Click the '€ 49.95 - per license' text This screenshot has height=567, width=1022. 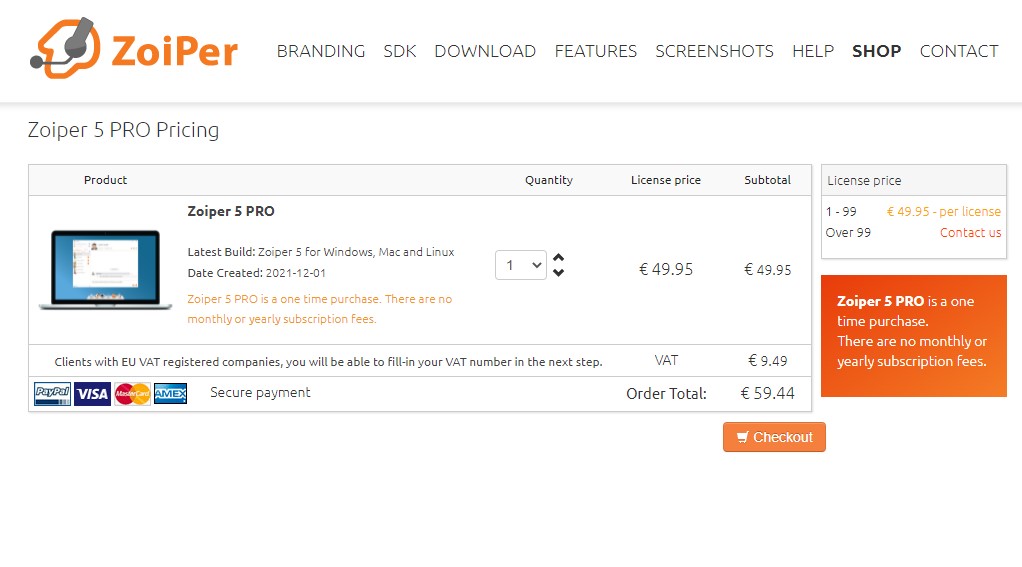coord(943,212)
